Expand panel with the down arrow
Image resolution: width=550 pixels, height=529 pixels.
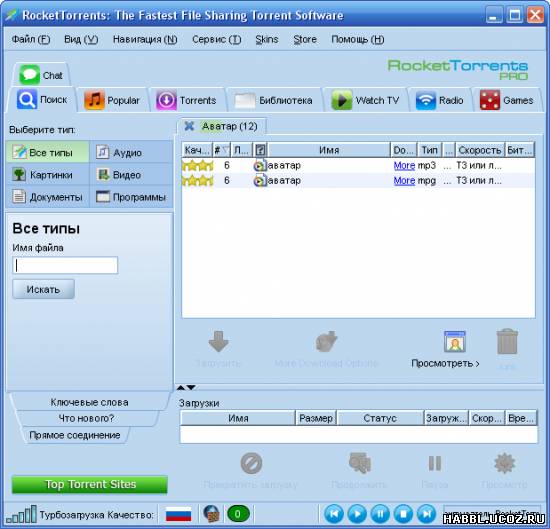pyautogui.click(x=191, y=387)
